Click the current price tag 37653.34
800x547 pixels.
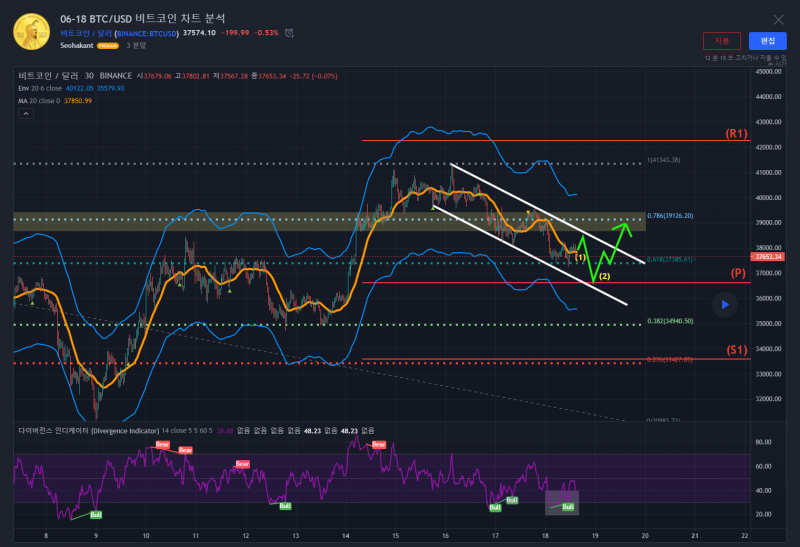pyautogui.click(x=770, y=257)
